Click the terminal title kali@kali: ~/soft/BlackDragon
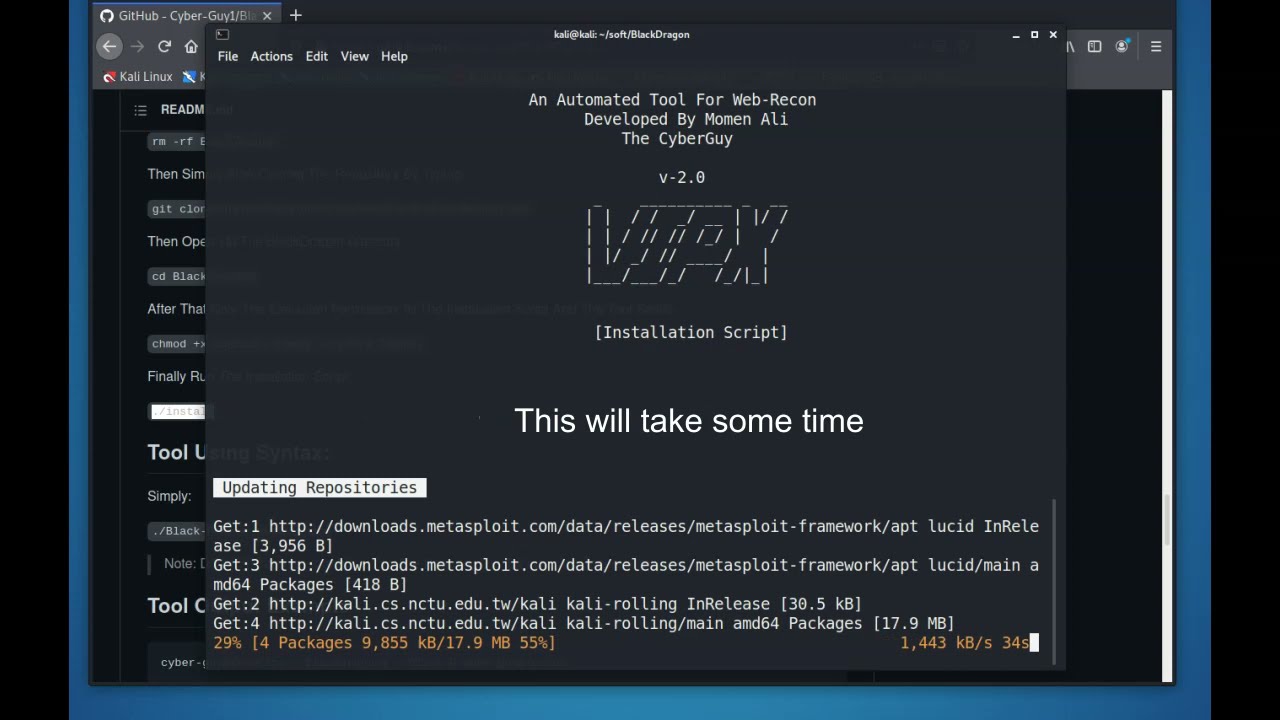 pos(621,35)
